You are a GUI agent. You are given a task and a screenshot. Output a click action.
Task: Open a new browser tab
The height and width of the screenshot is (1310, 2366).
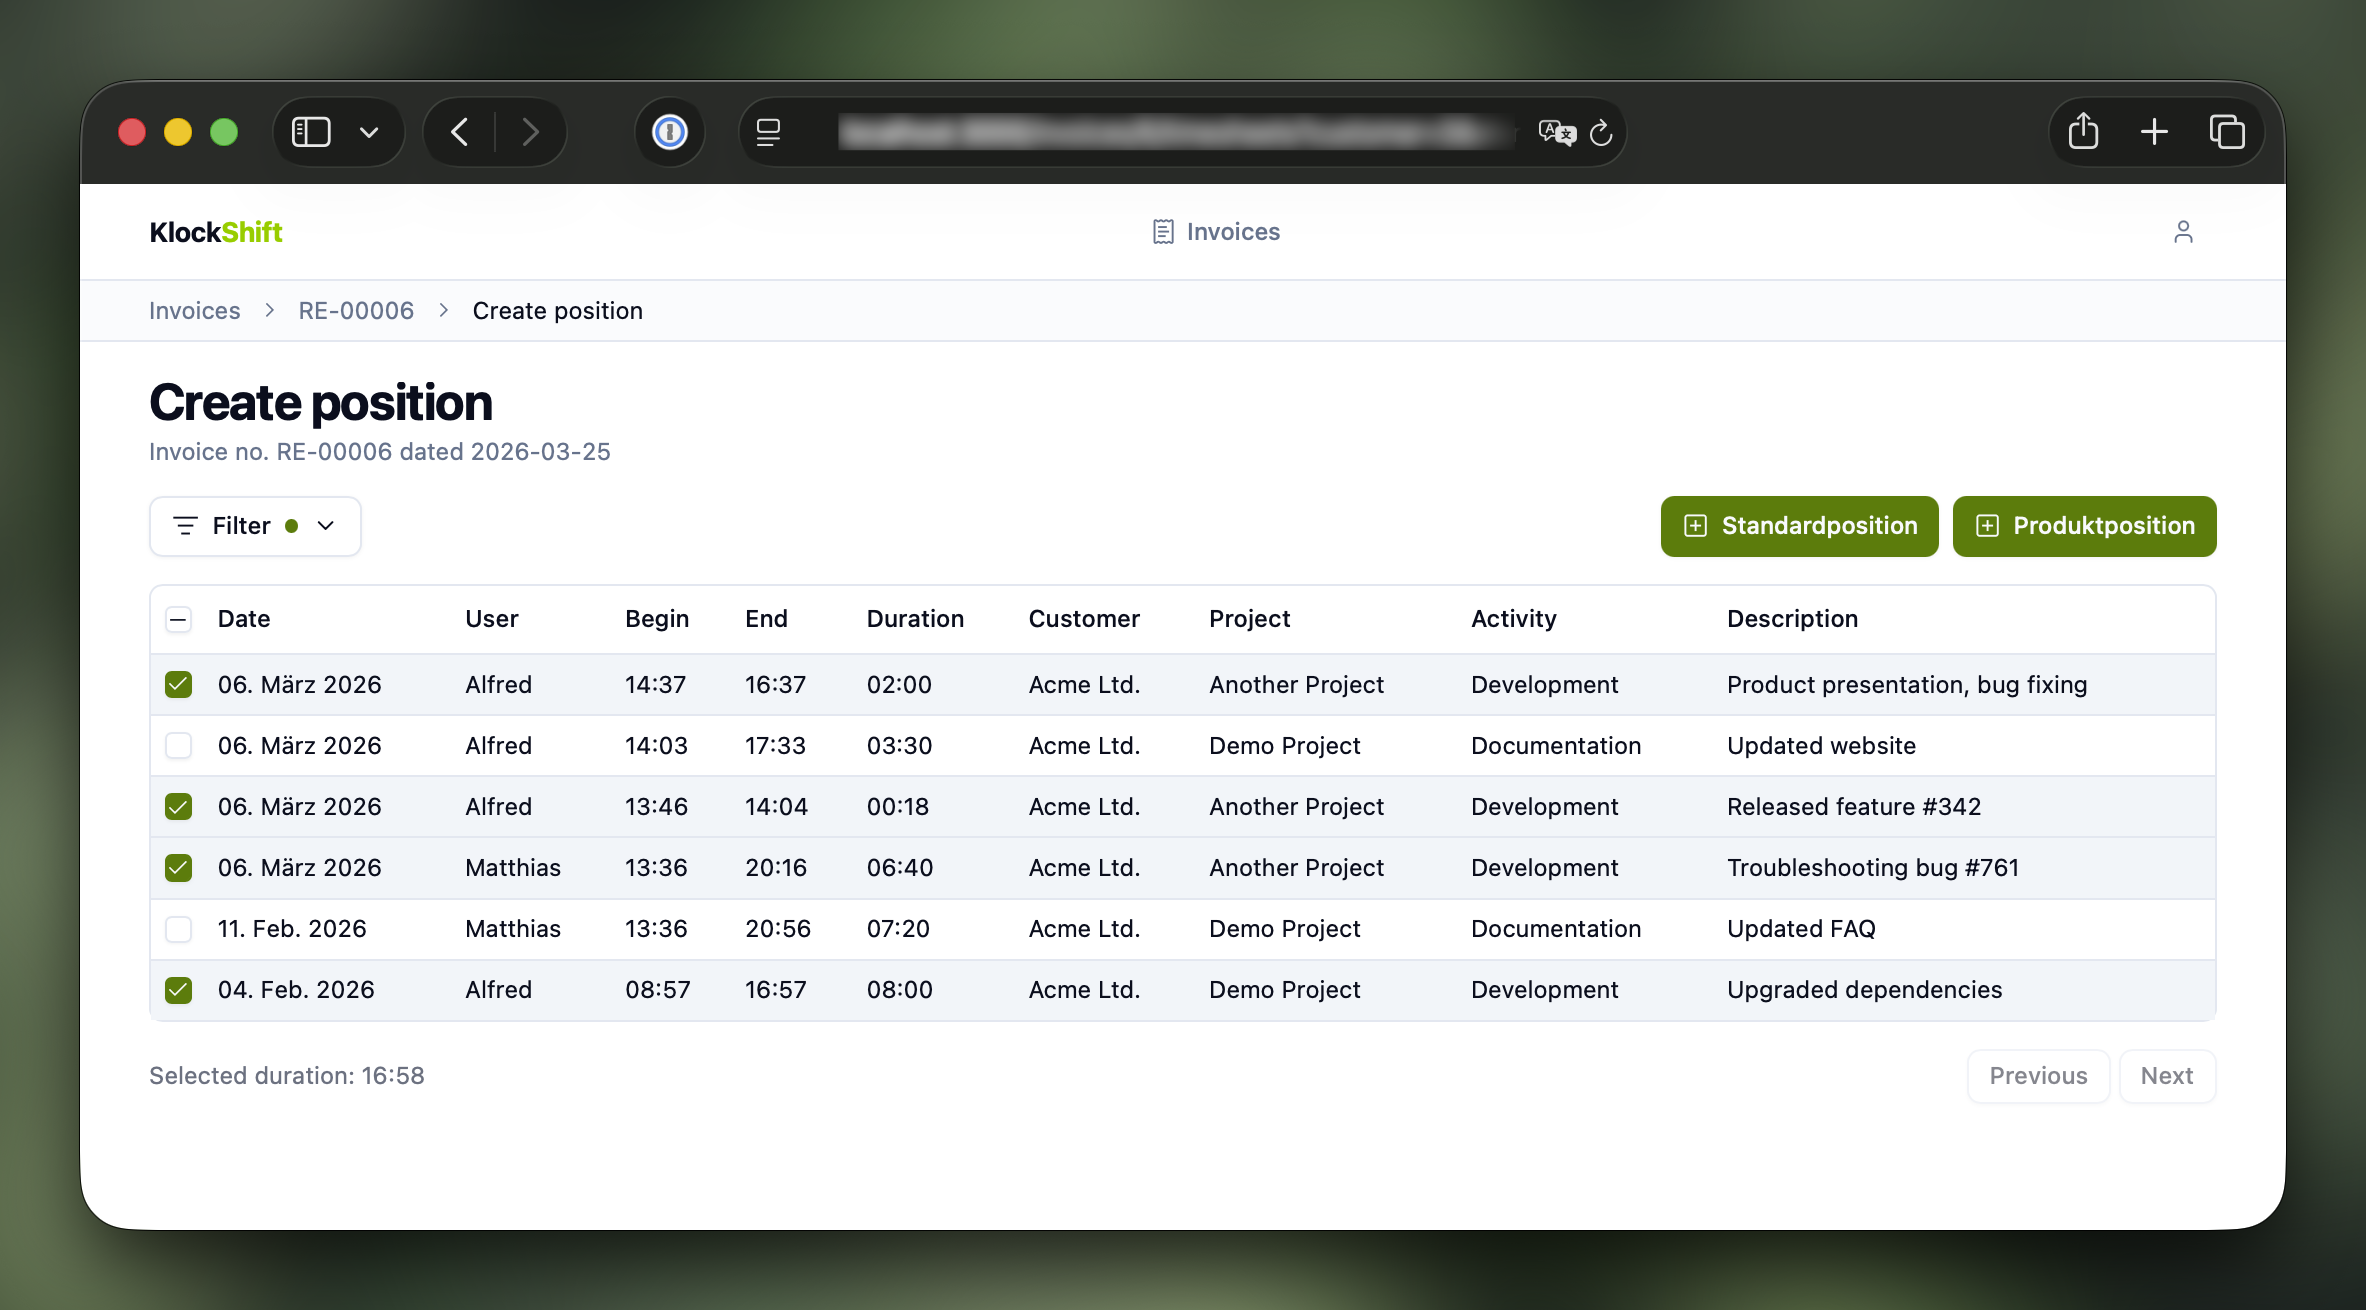(x=2155, y=131)
